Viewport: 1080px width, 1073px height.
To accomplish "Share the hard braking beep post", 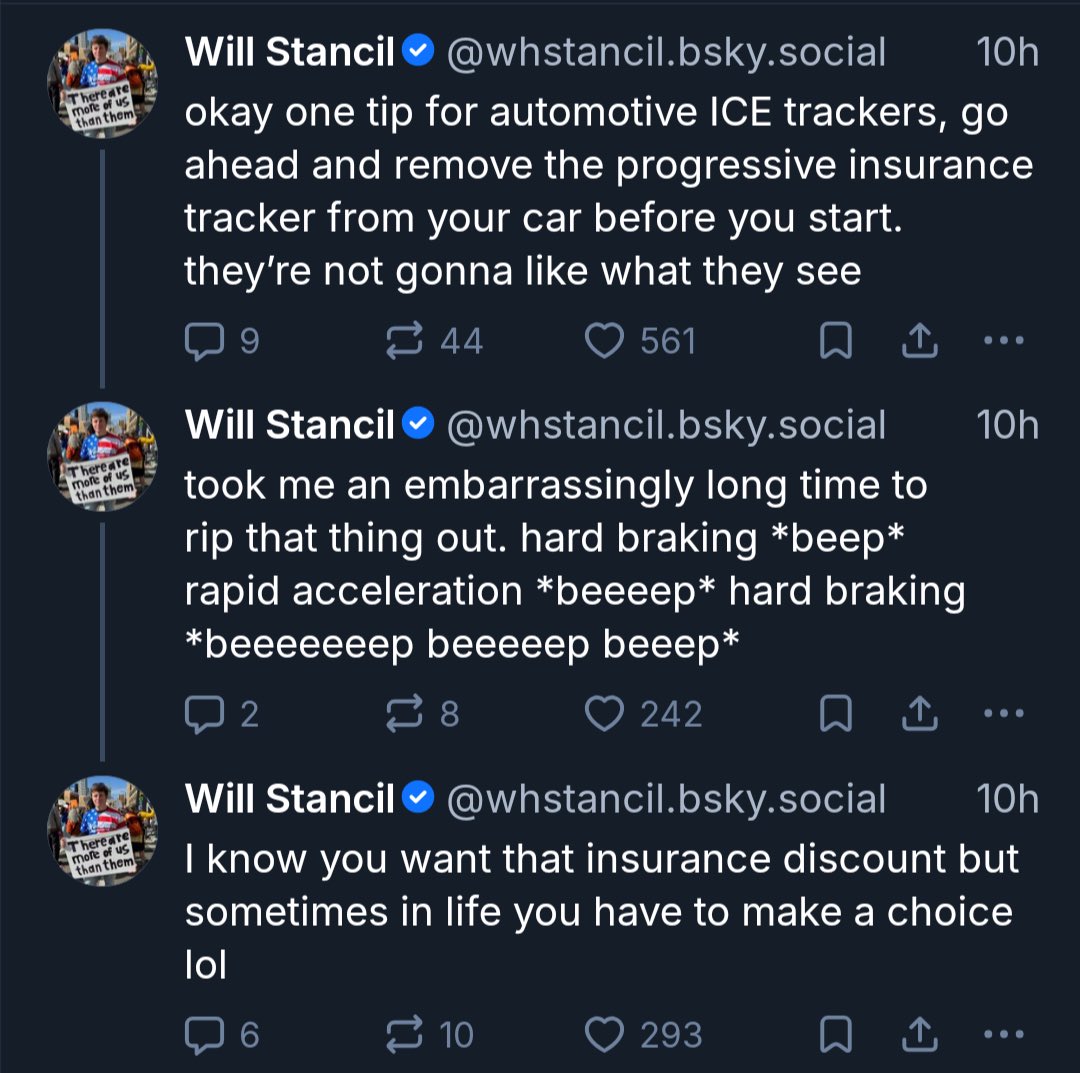I will tap(920, 713).
